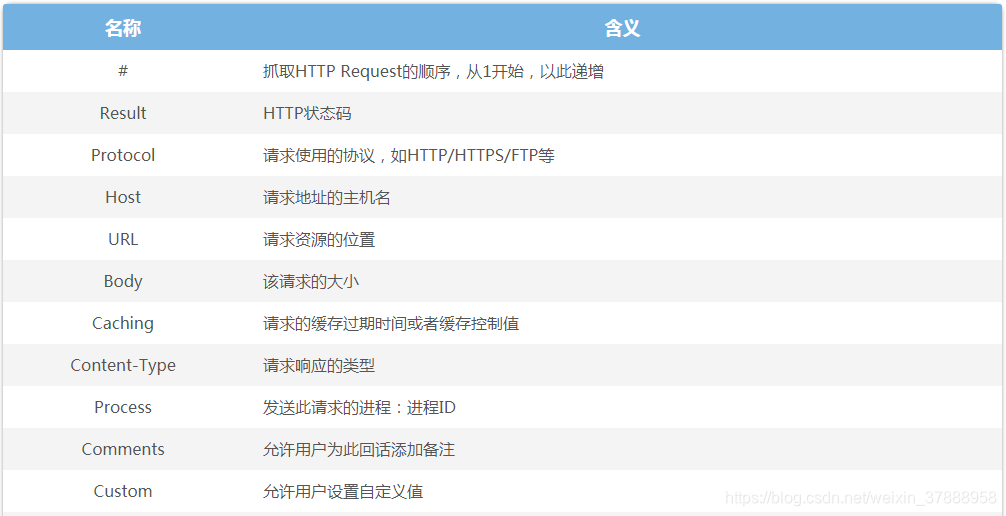
Task: Click the '含义' column header
Action: [622, 28]
